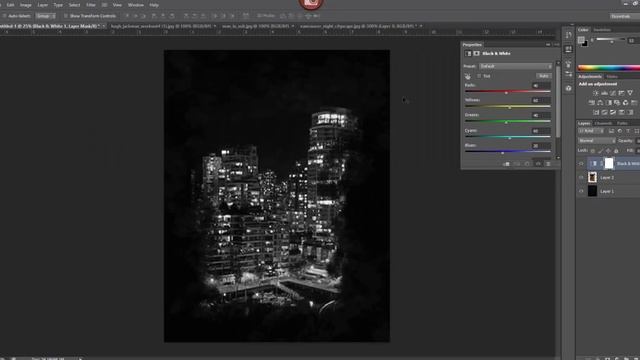This screenshot has width=640, height=360.
Task: Switch to the Paths tab
Action: pyautogui.click(x=622, y=123)
